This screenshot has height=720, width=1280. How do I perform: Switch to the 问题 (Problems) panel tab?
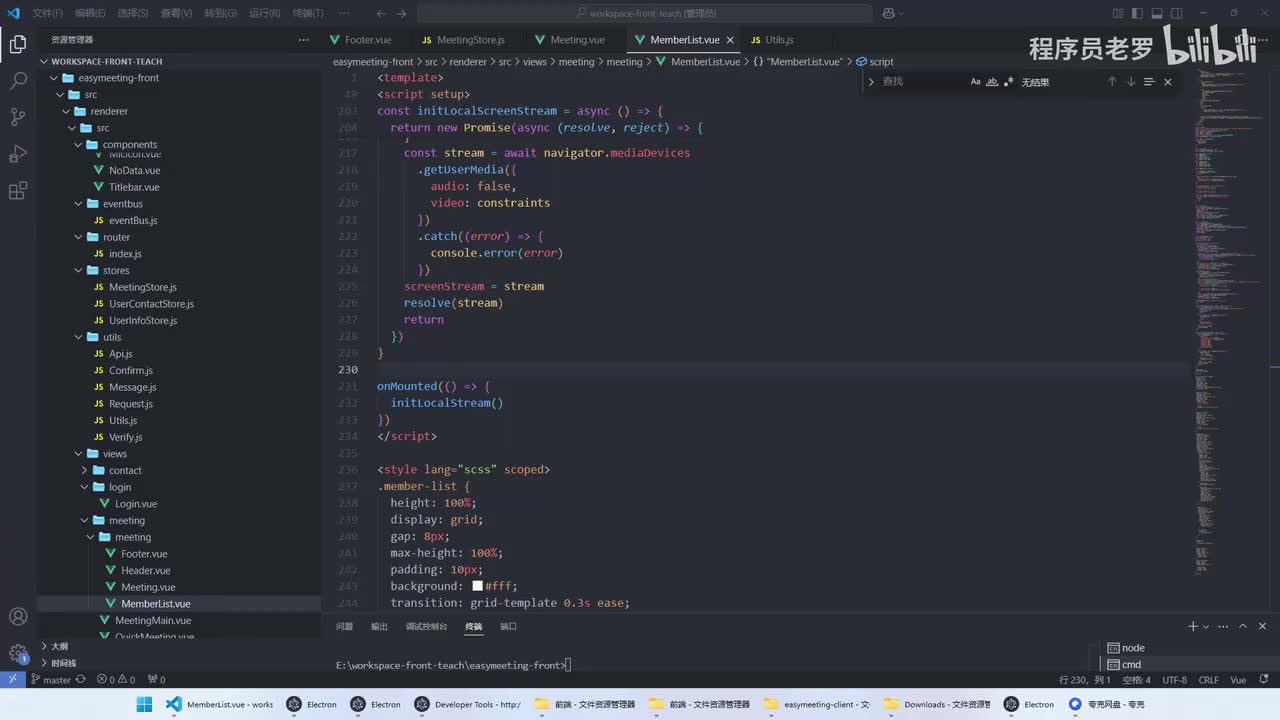[344, 626]
